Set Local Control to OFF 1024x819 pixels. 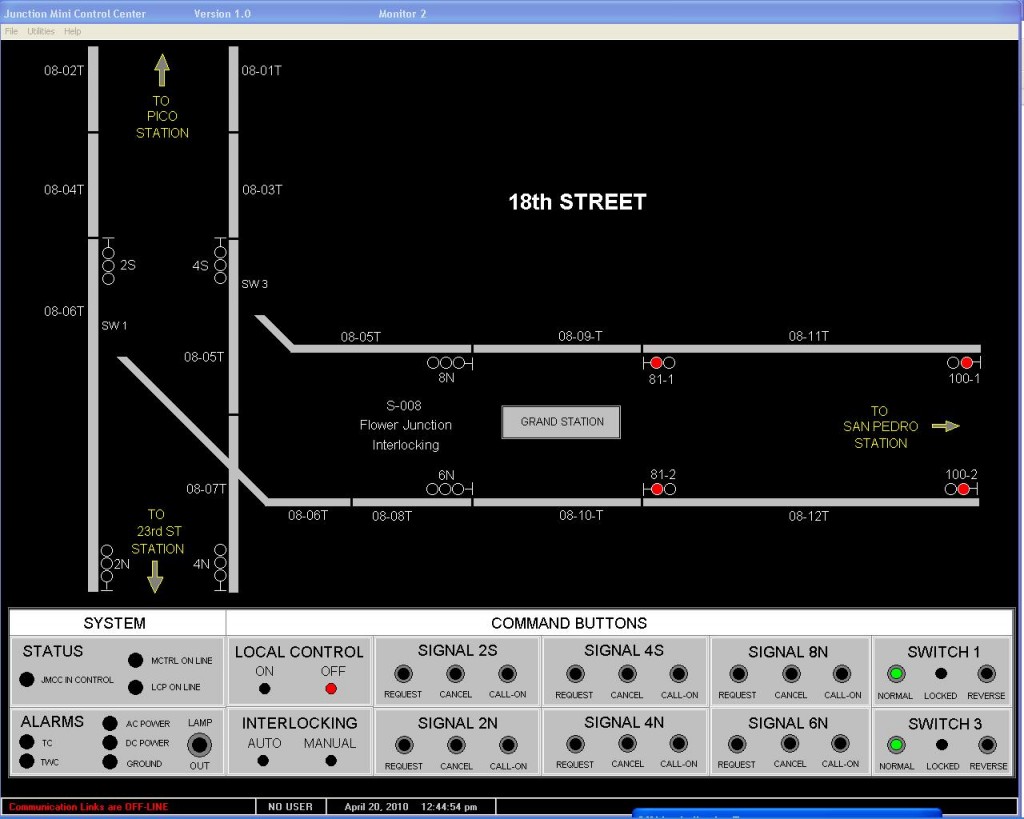tap(331, 688)
